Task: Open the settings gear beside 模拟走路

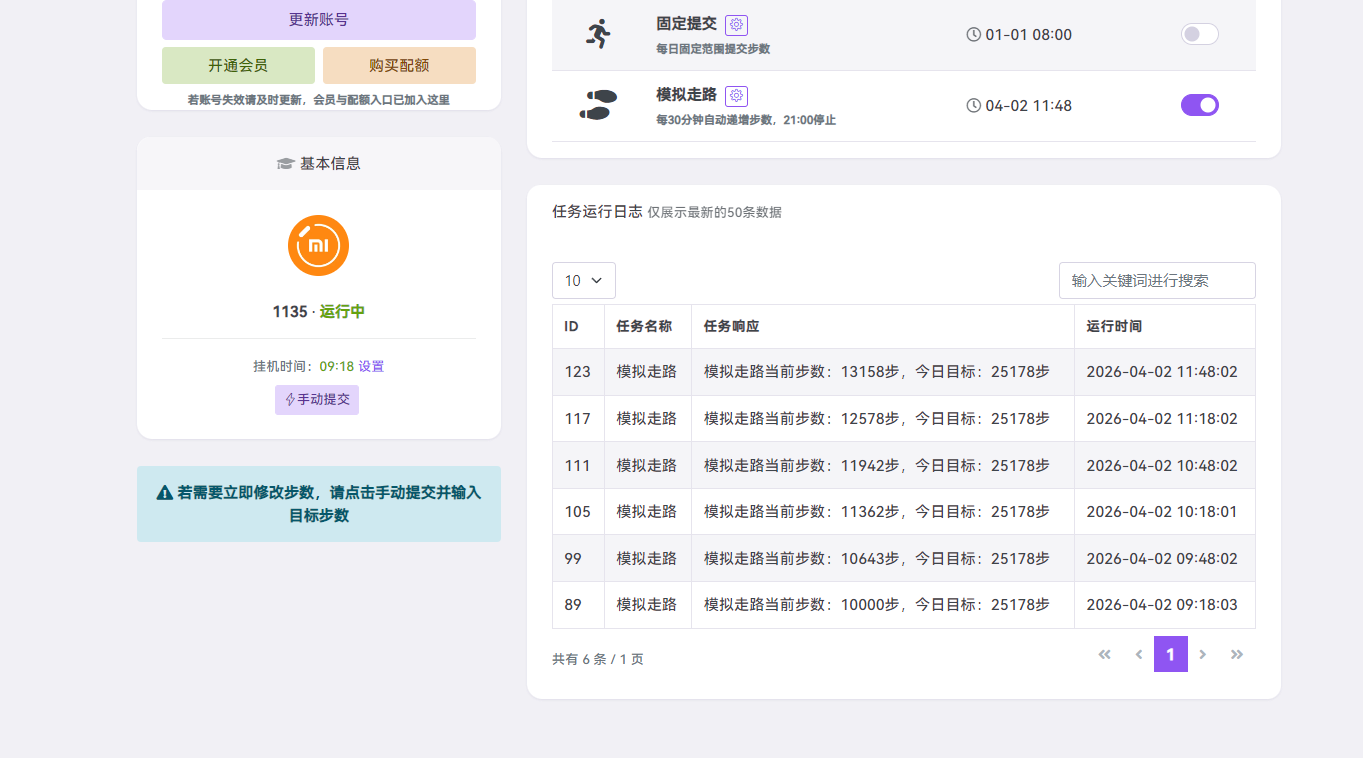Action: tap(736, 96)
